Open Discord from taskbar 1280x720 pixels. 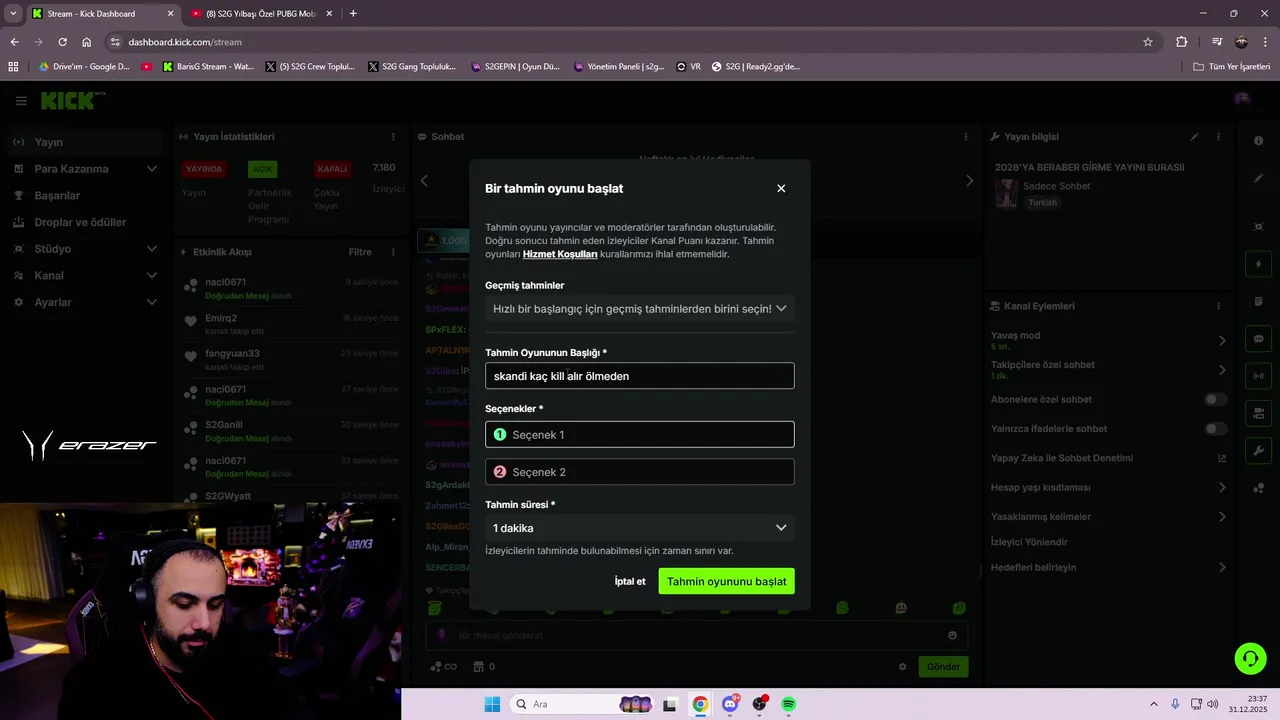coord(731,704)
